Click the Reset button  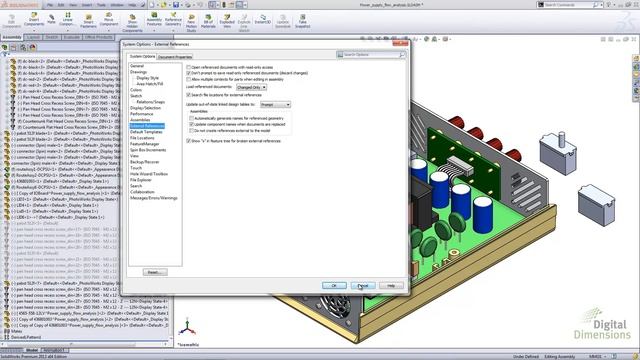(x=155, y=272)
